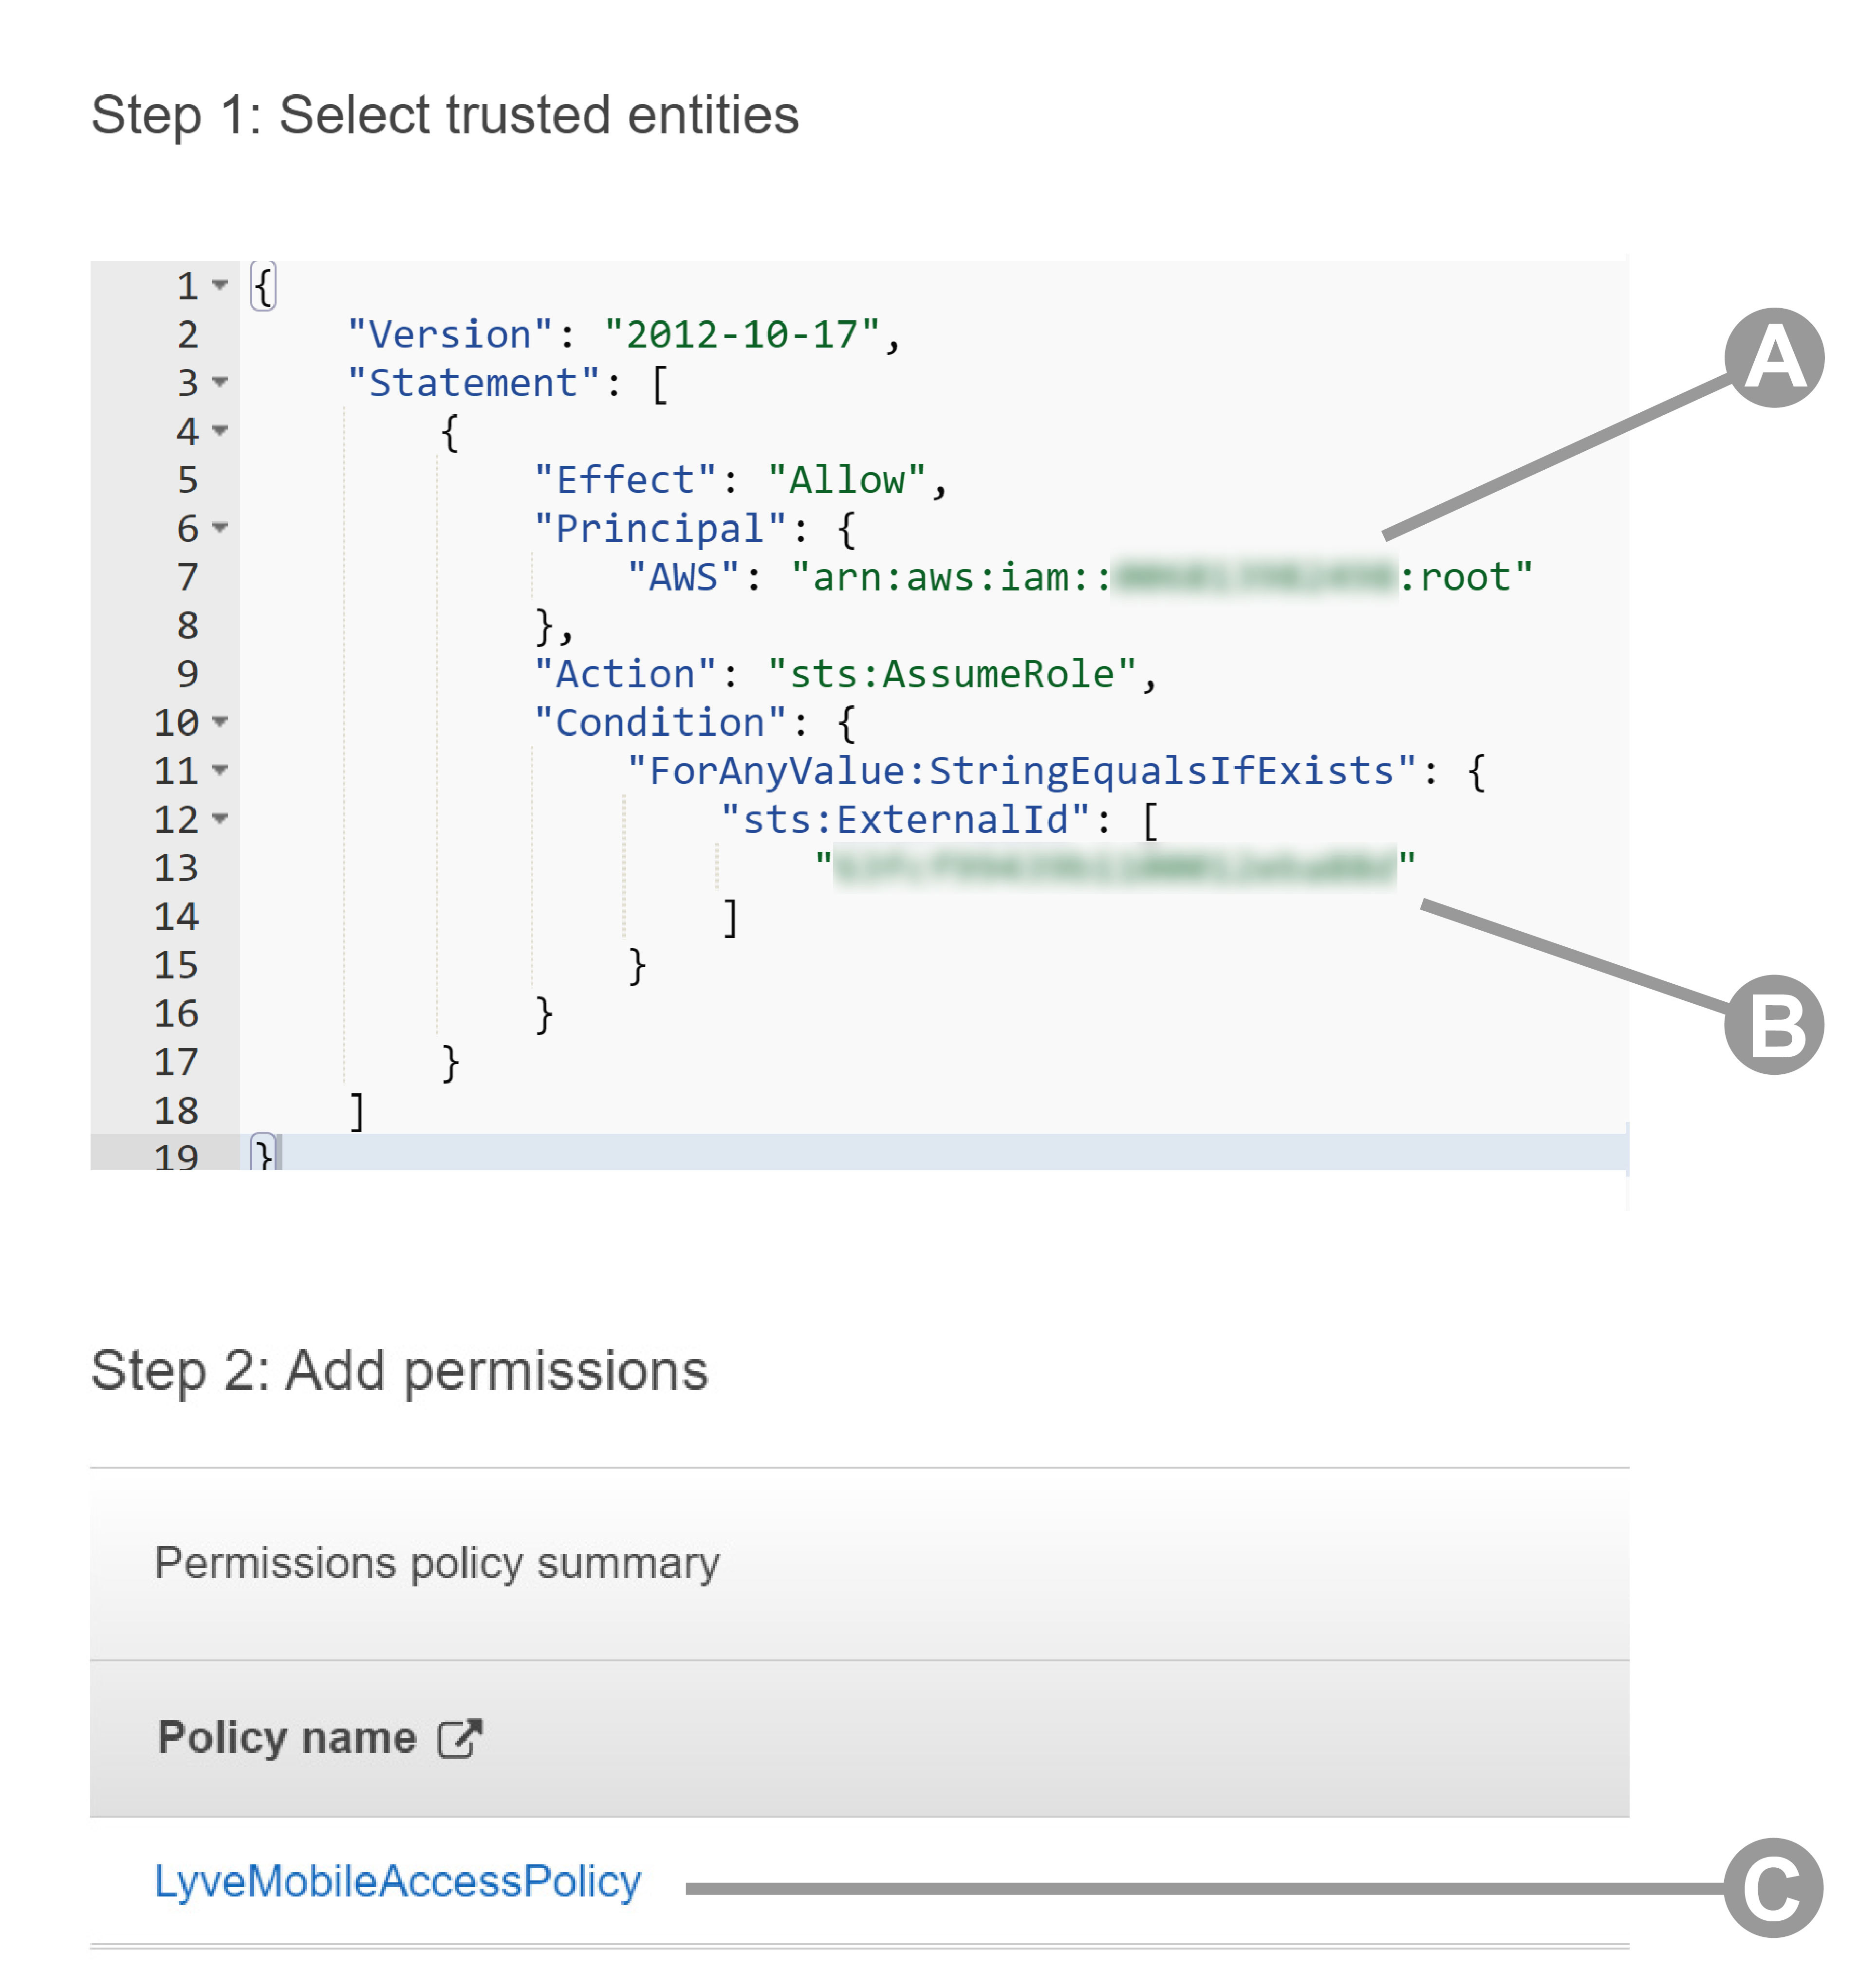This screenshot has height=1988, width=1858.
Task: Toggle the fold arrow on line 4
Action: (x=220, y=431)
